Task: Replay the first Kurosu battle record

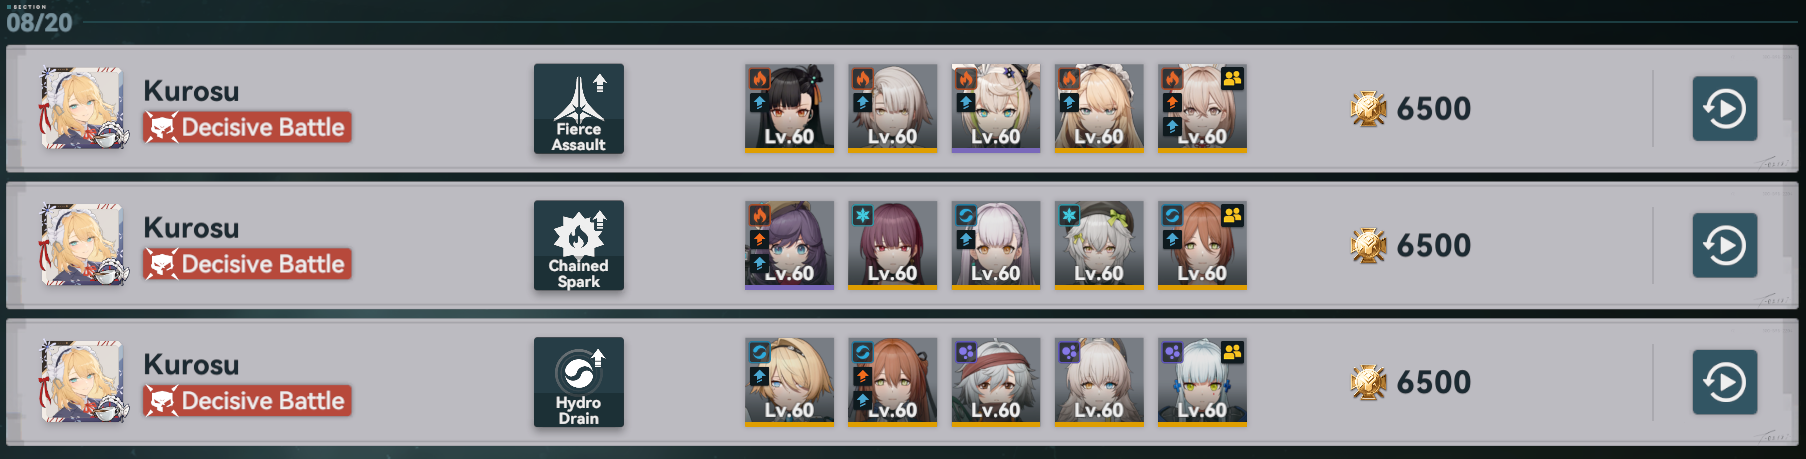Action: pos(1725,109)
